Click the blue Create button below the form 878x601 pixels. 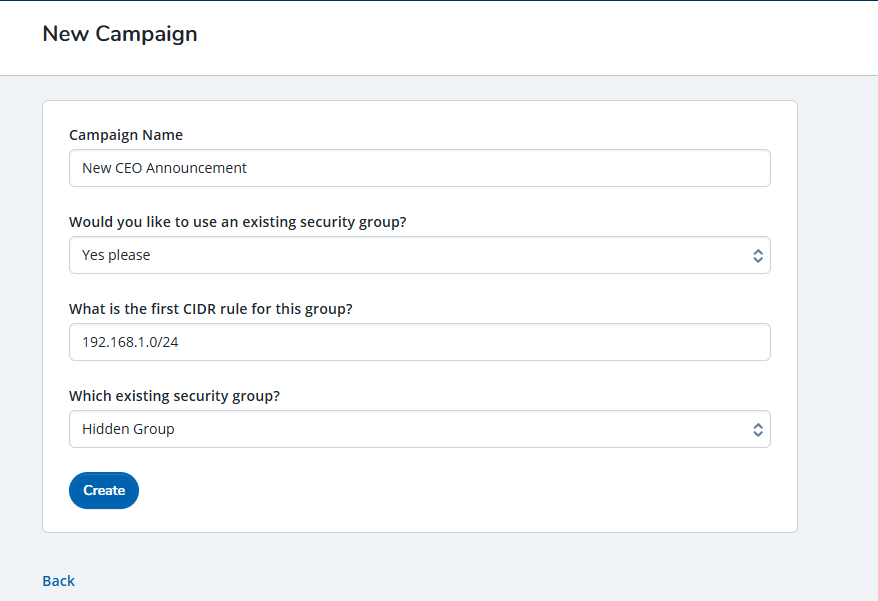[x=103, y=490]
